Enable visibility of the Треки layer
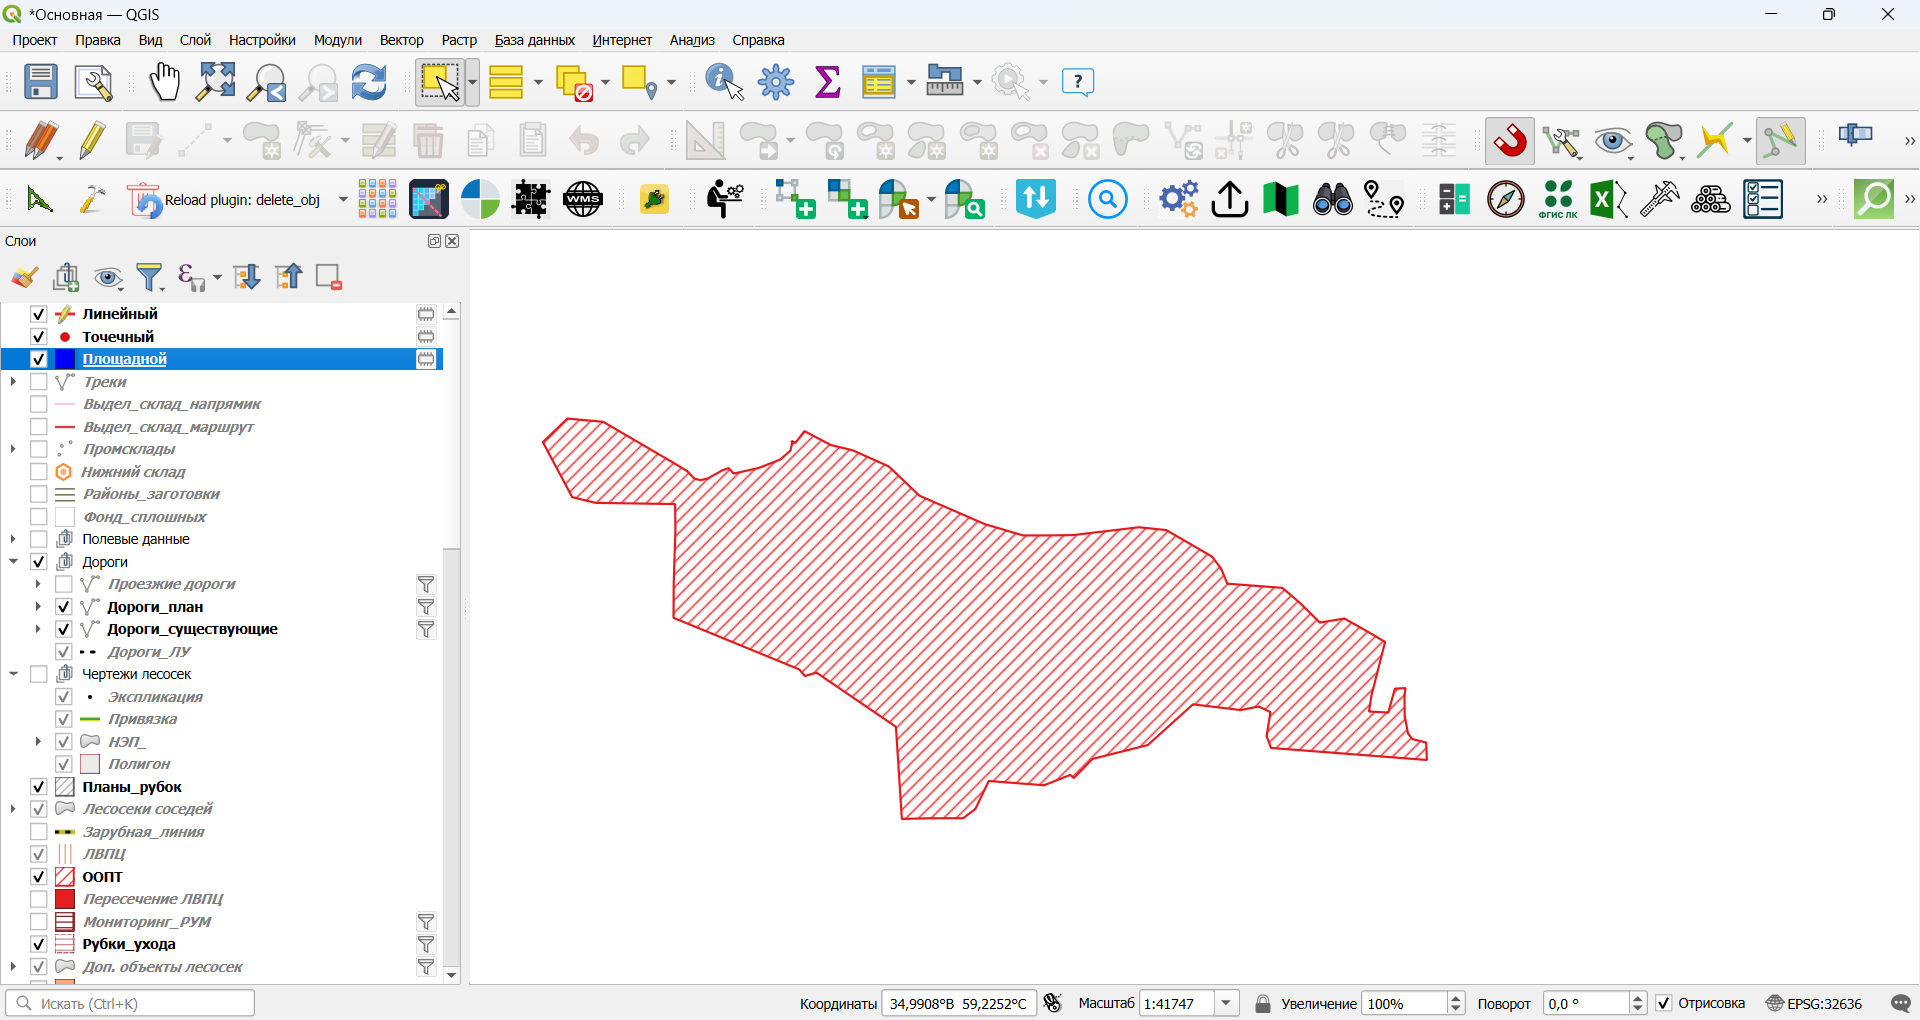1920x1020 pixels. point(39,382)
